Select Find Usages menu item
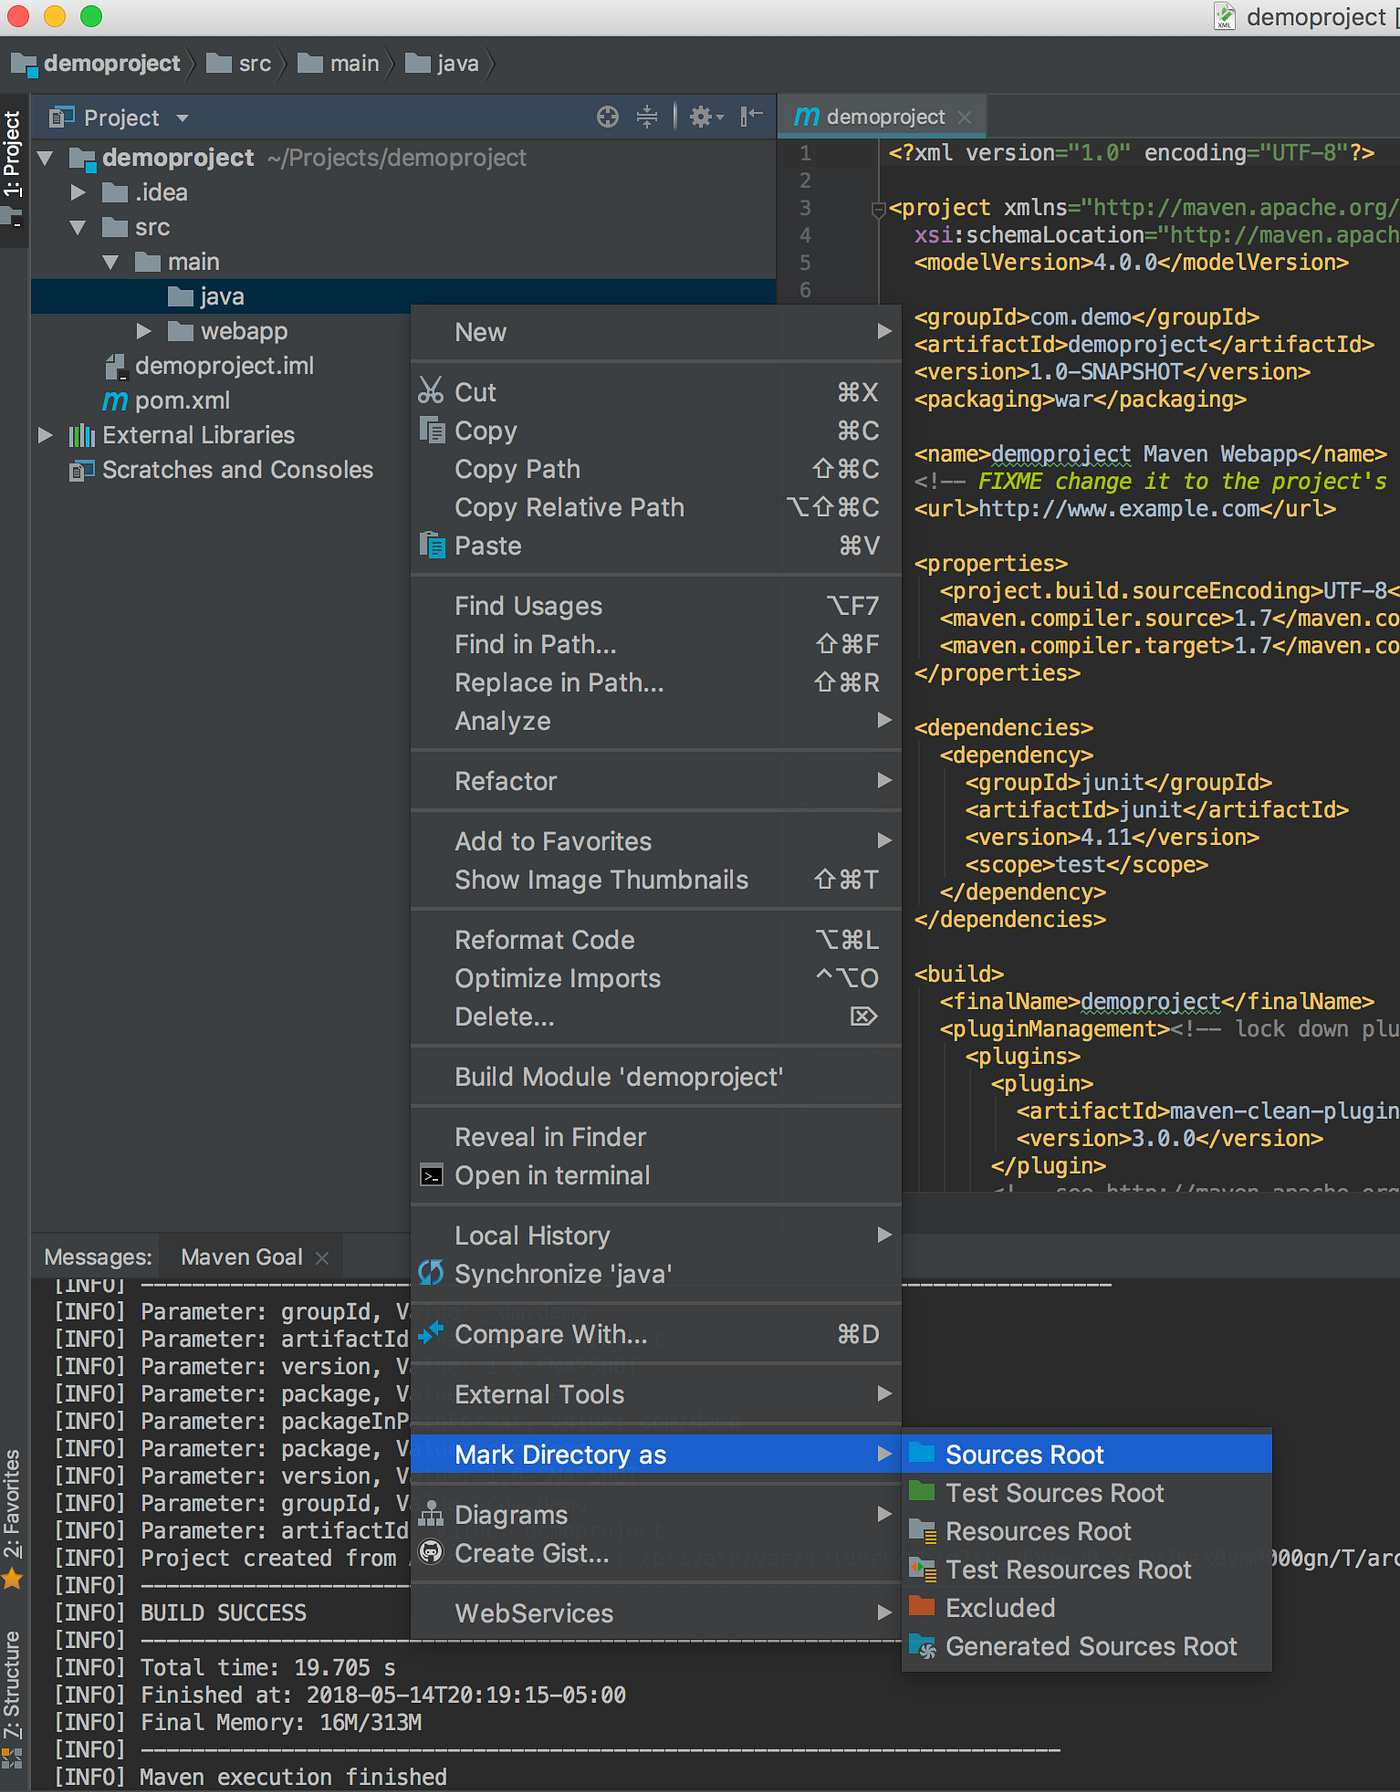Viewport: 1400px width, 1792px height. [x=656, y=606]
